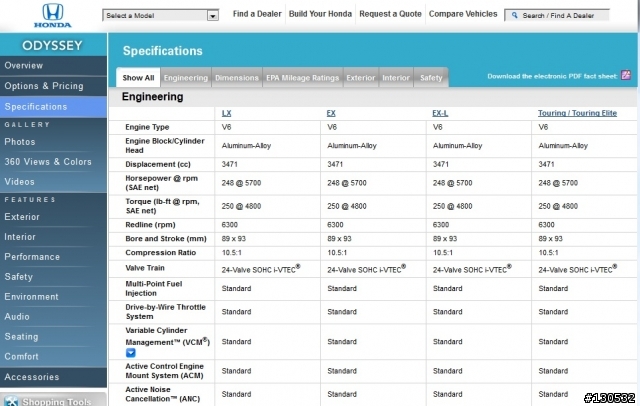The width and height of the screenshot is (640, 406).
Task: Go to Compare Vehicles
Action: point(463,14)
